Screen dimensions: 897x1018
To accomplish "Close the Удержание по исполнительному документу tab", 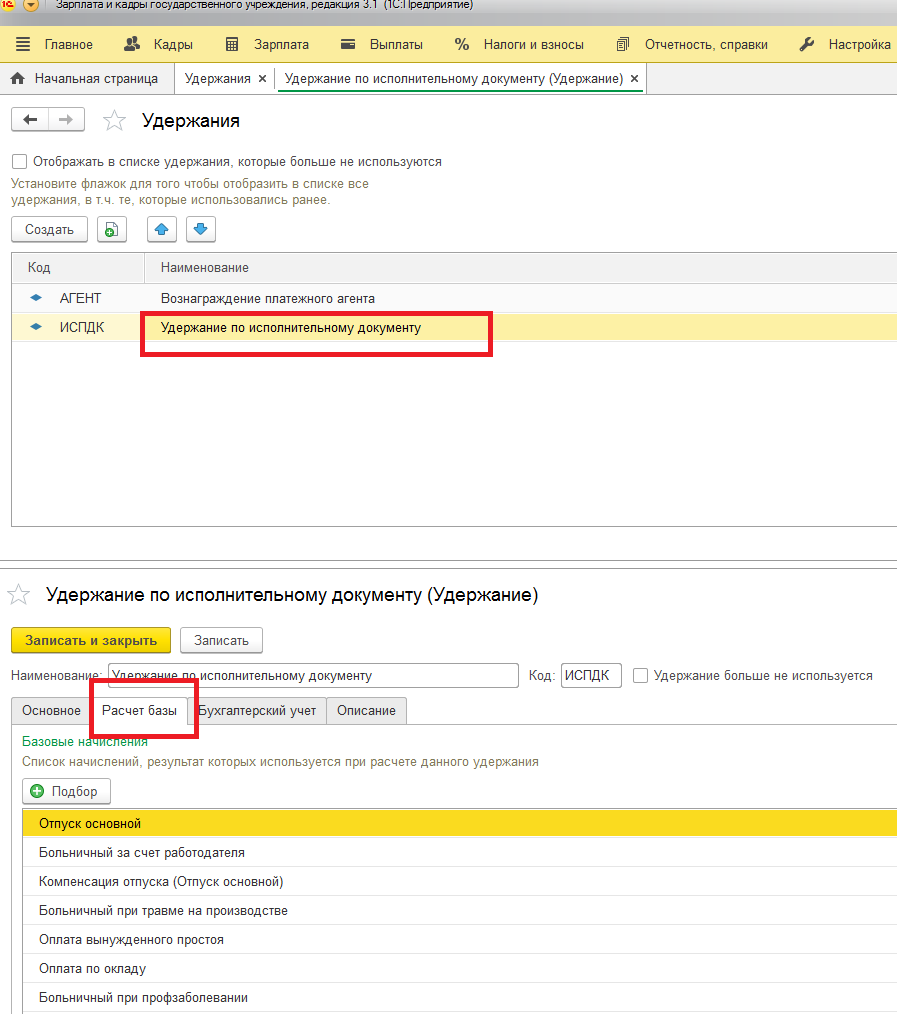I will (x=634, y=79).
